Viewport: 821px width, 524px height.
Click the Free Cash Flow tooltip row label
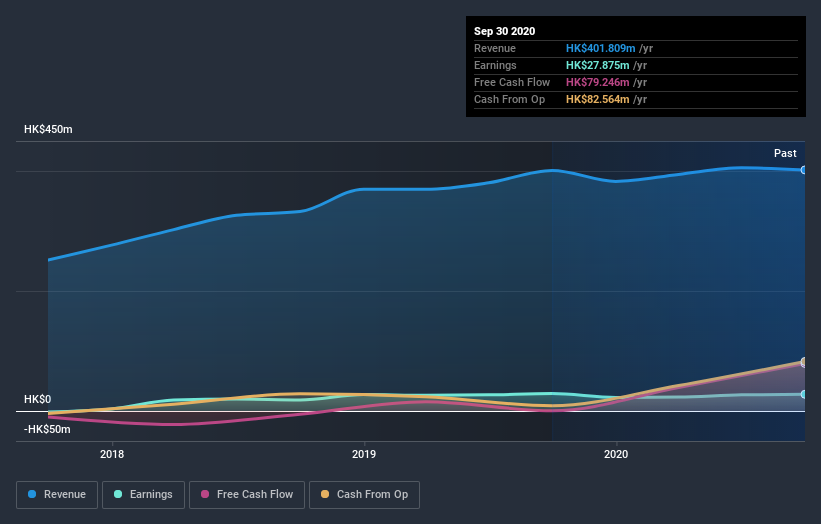tap(512, 82)
